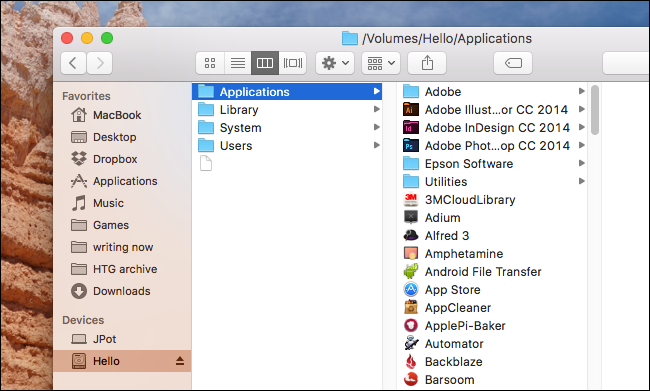Switch to Cover Flow view
650x391 pixels.
click(293, 63)
